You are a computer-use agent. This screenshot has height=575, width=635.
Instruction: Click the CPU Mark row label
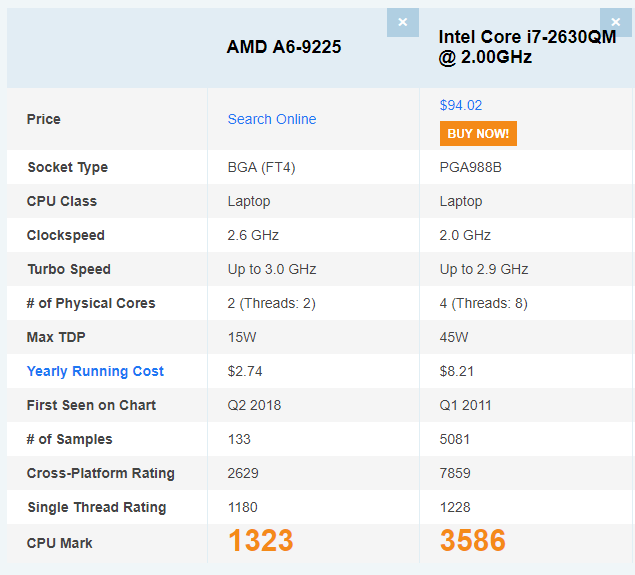pyautogui.click(x=60, y=543)
